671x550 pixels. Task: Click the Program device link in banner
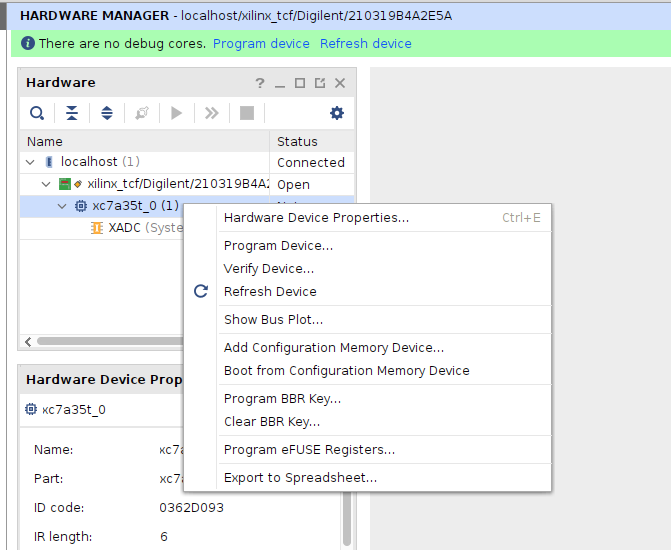click(261, 44)
